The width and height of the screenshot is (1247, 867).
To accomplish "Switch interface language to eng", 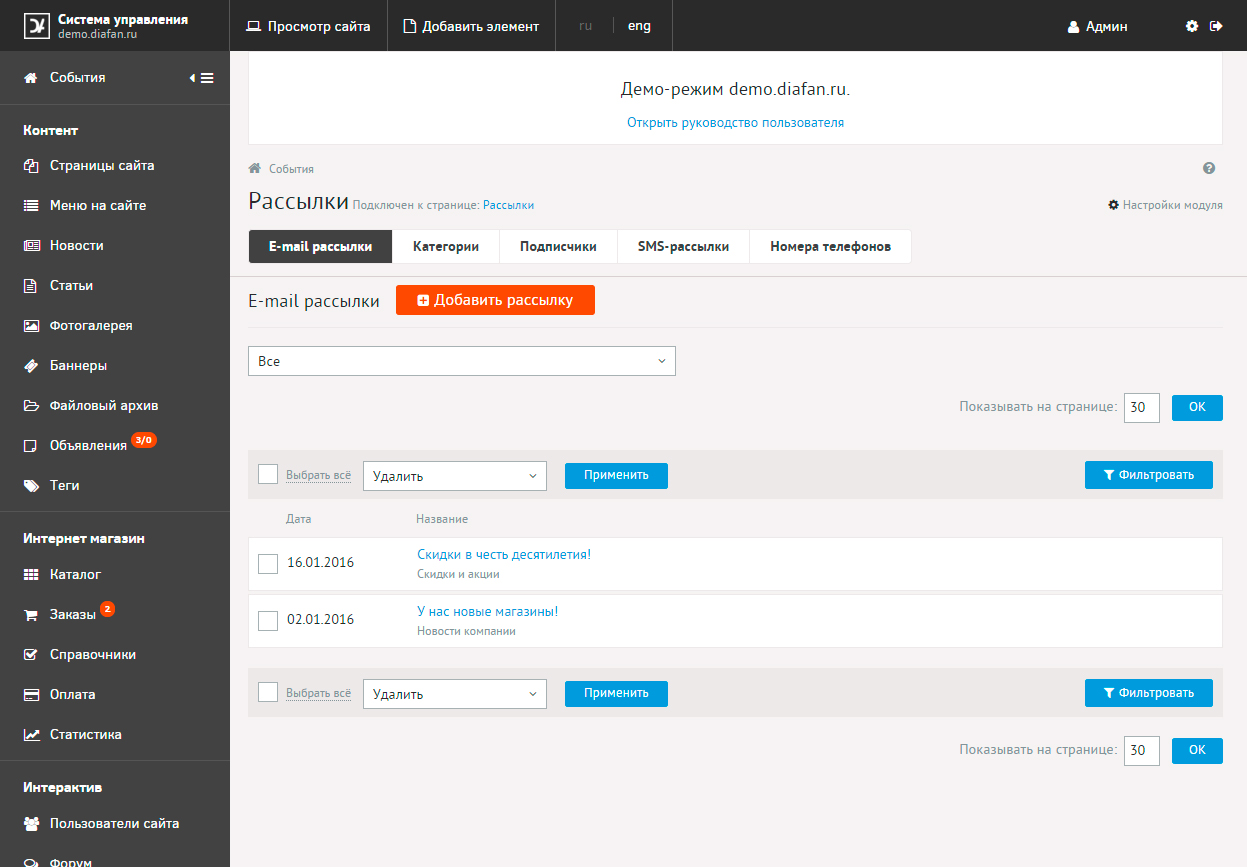I will (x=639, y=26).
